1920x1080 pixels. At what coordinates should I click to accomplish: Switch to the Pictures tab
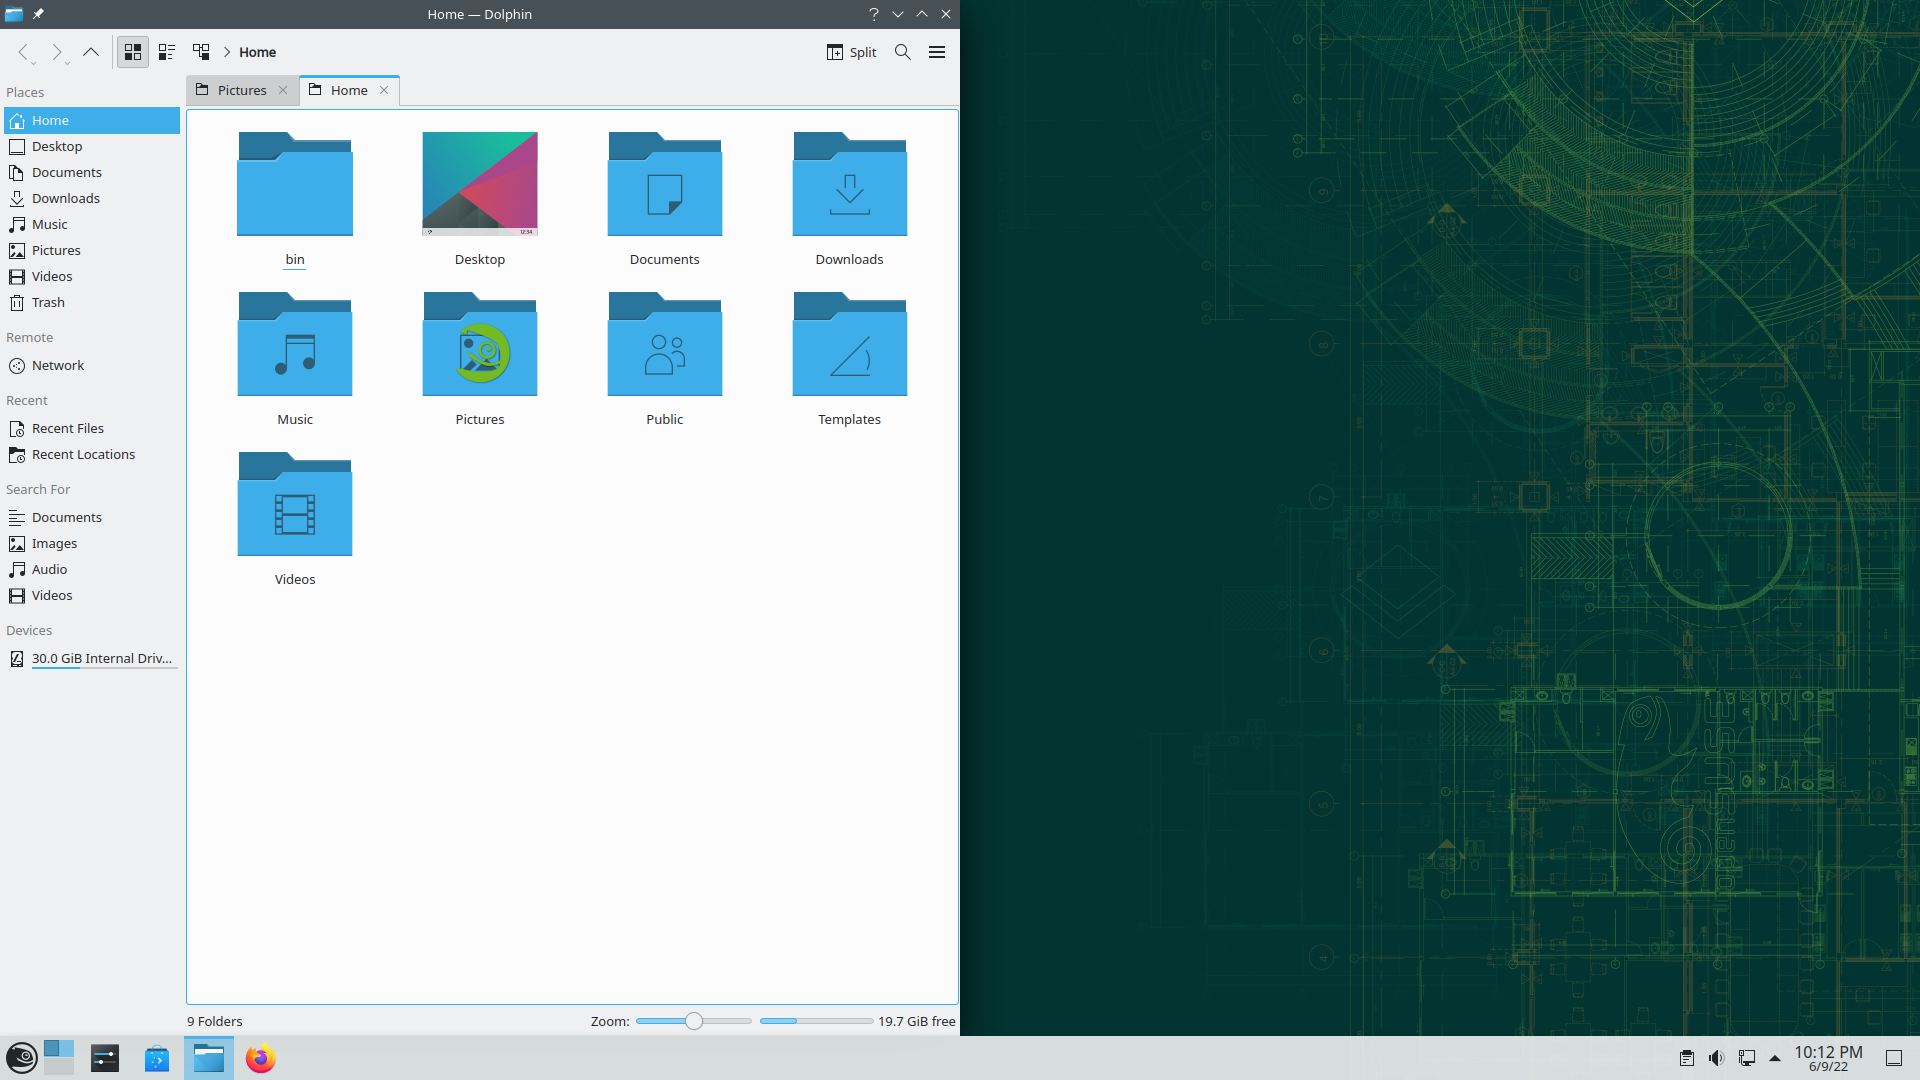coord(241,90)
